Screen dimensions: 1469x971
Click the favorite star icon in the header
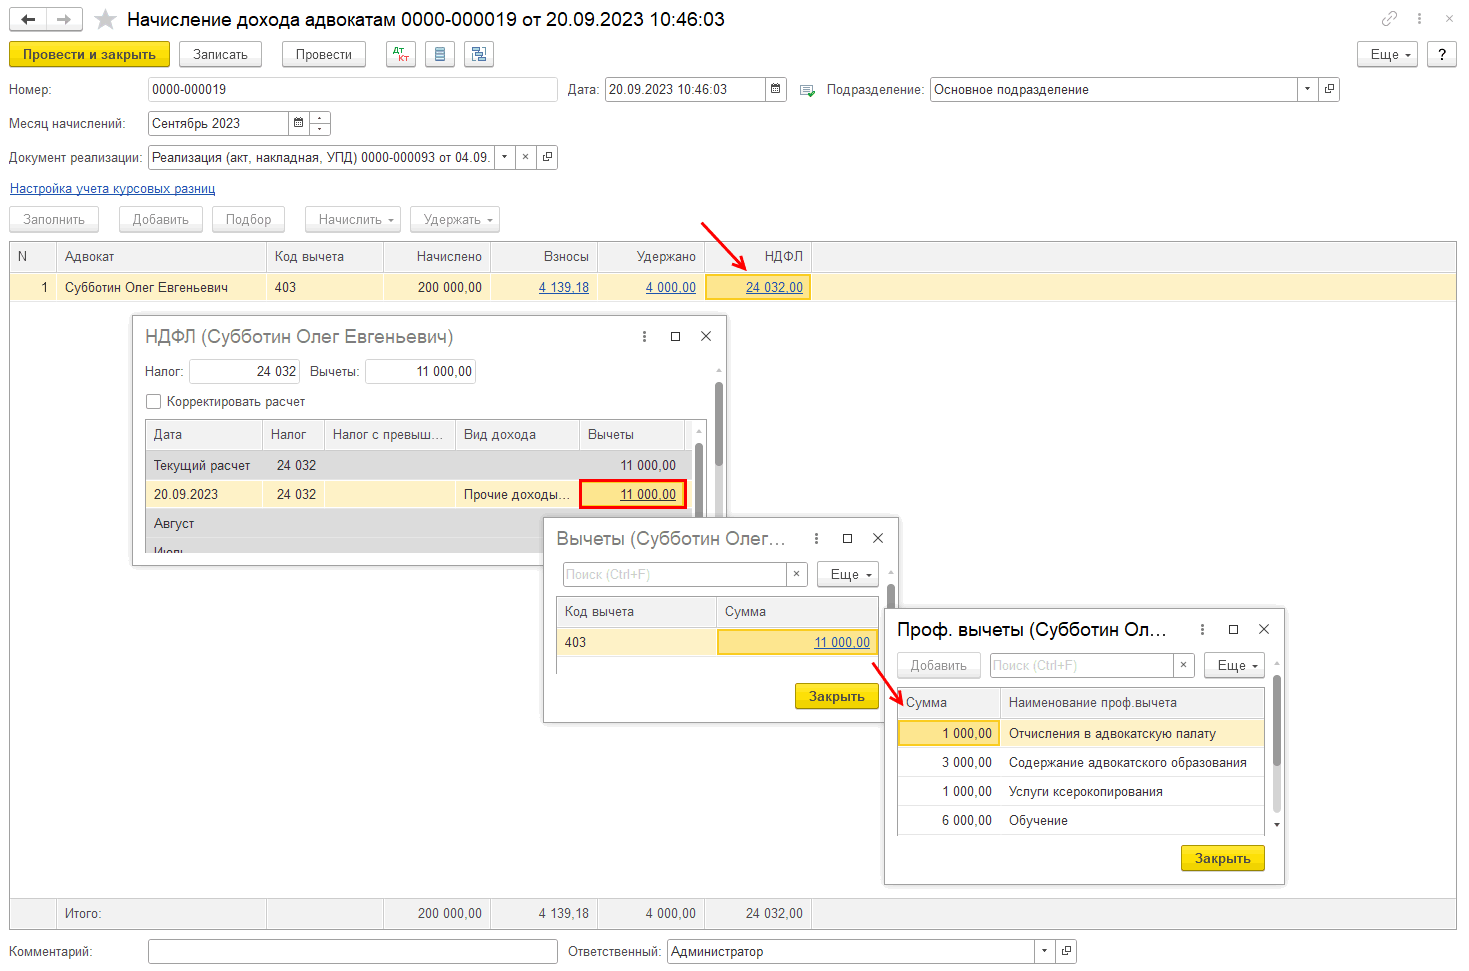coord(105,20)
